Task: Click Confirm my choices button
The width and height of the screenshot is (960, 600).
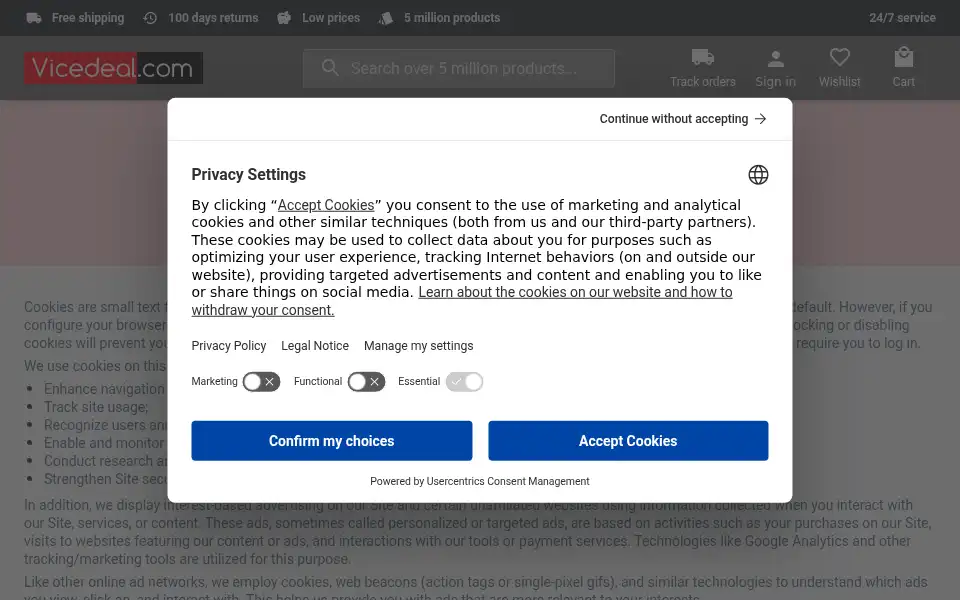Action: coord(332,440)
